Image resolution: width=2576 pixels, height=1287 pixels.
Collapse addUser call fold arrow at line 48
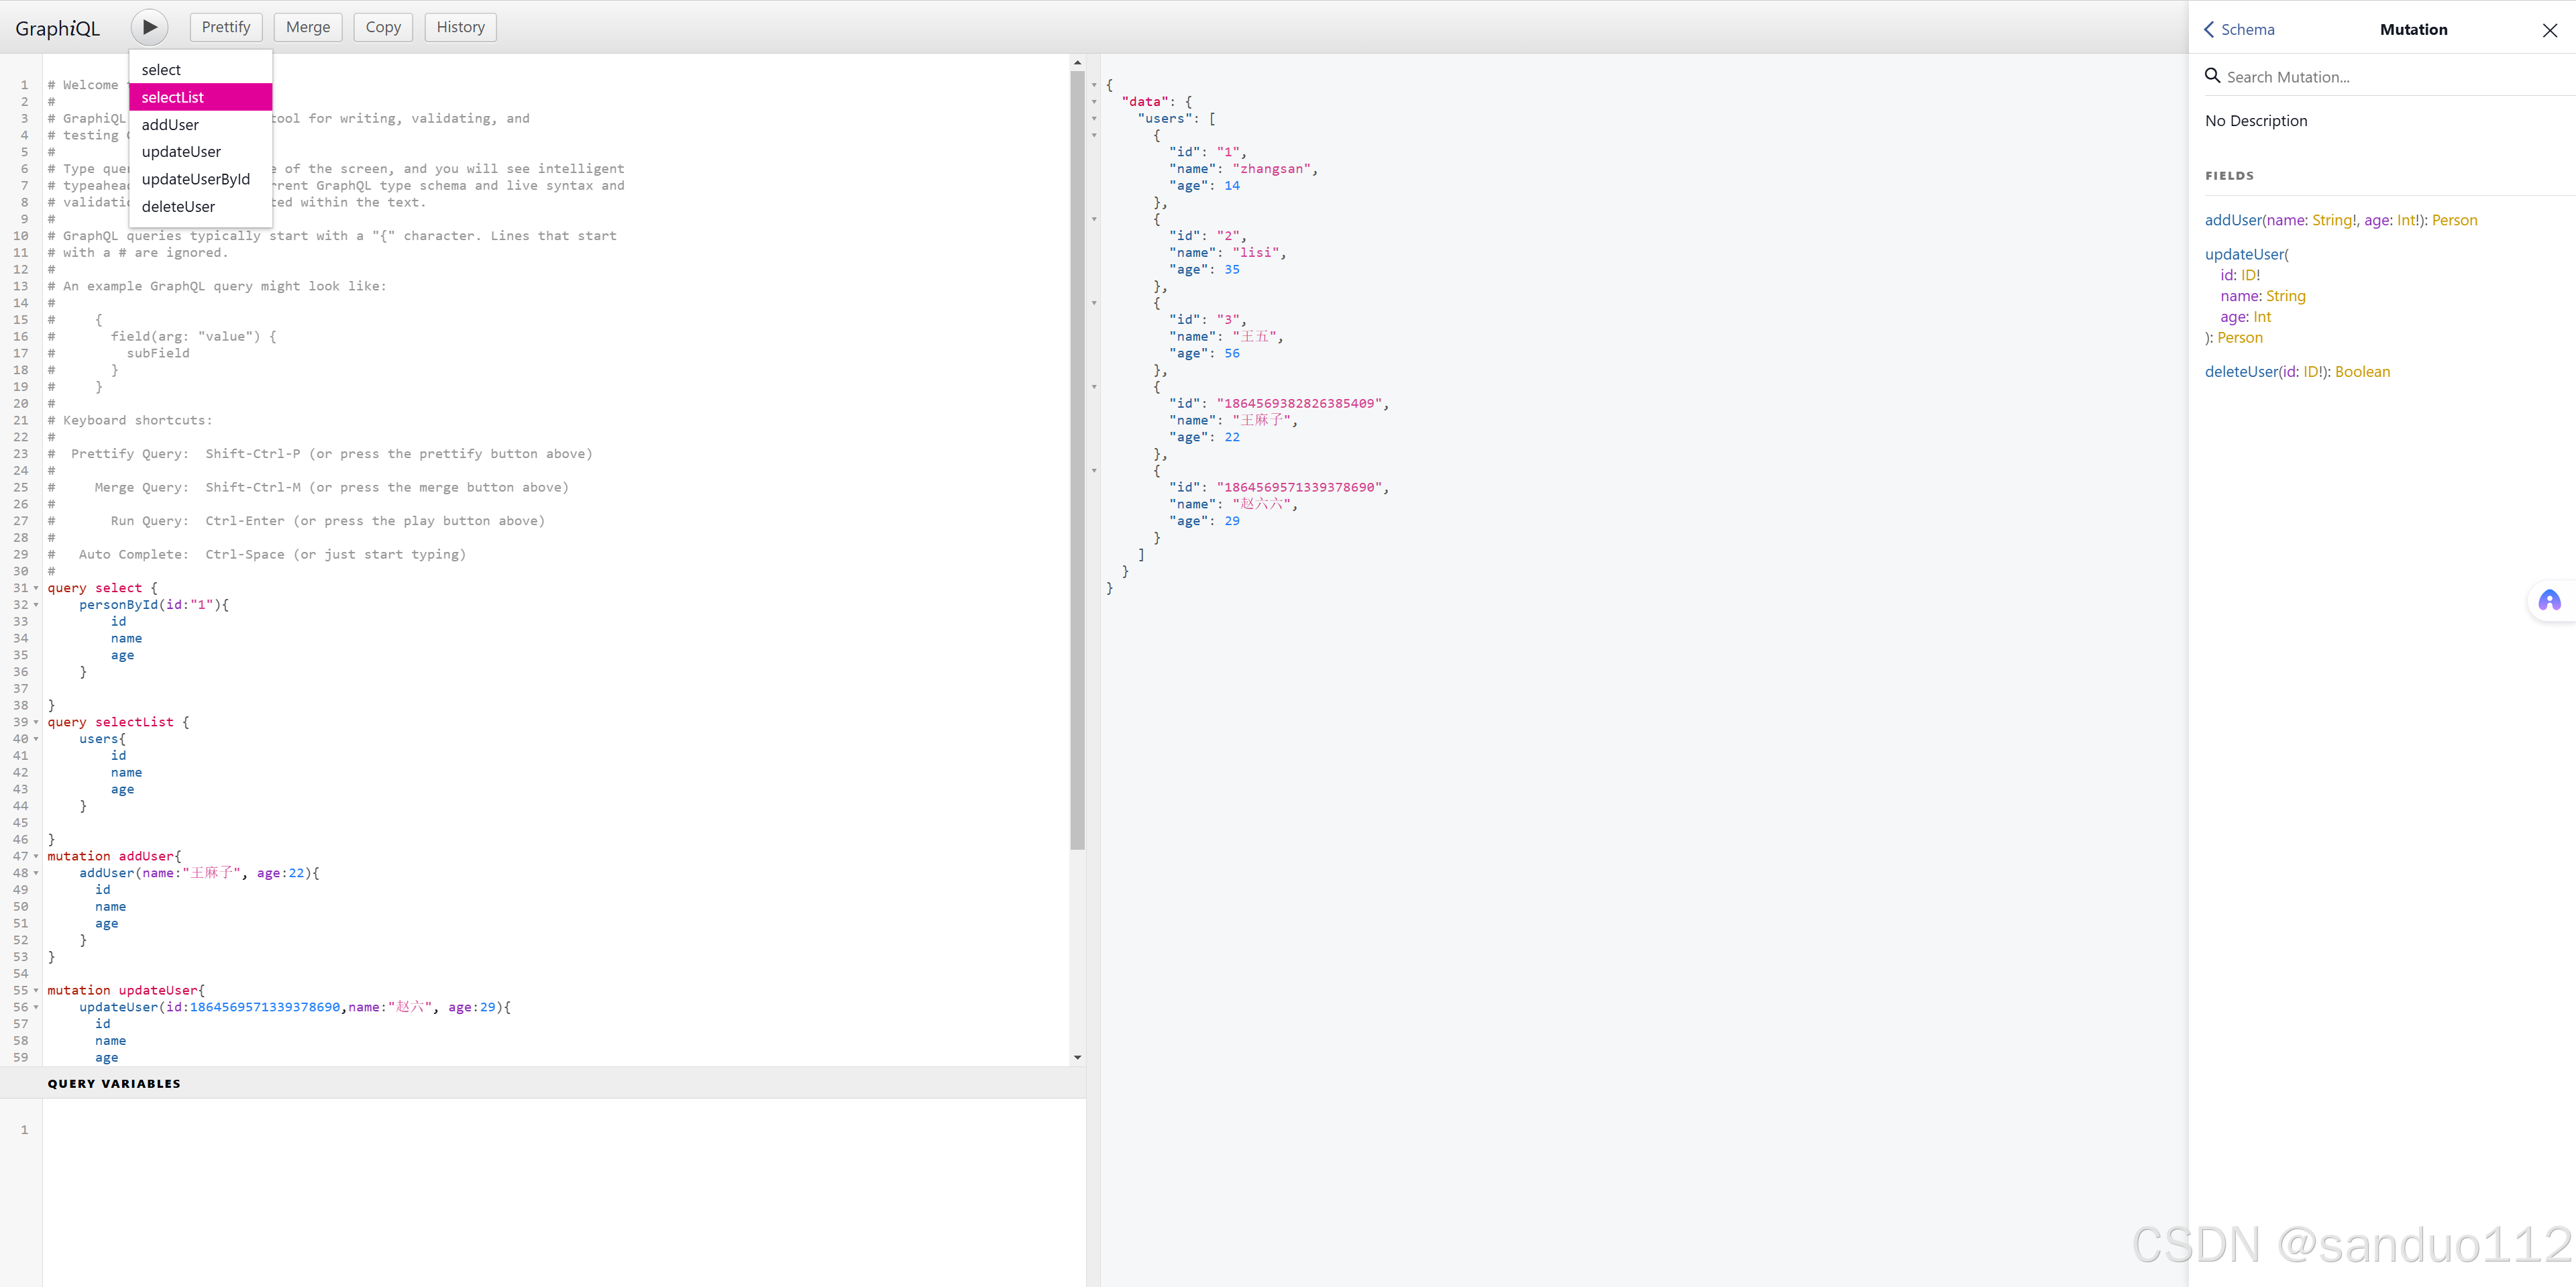tap(36, 873)
